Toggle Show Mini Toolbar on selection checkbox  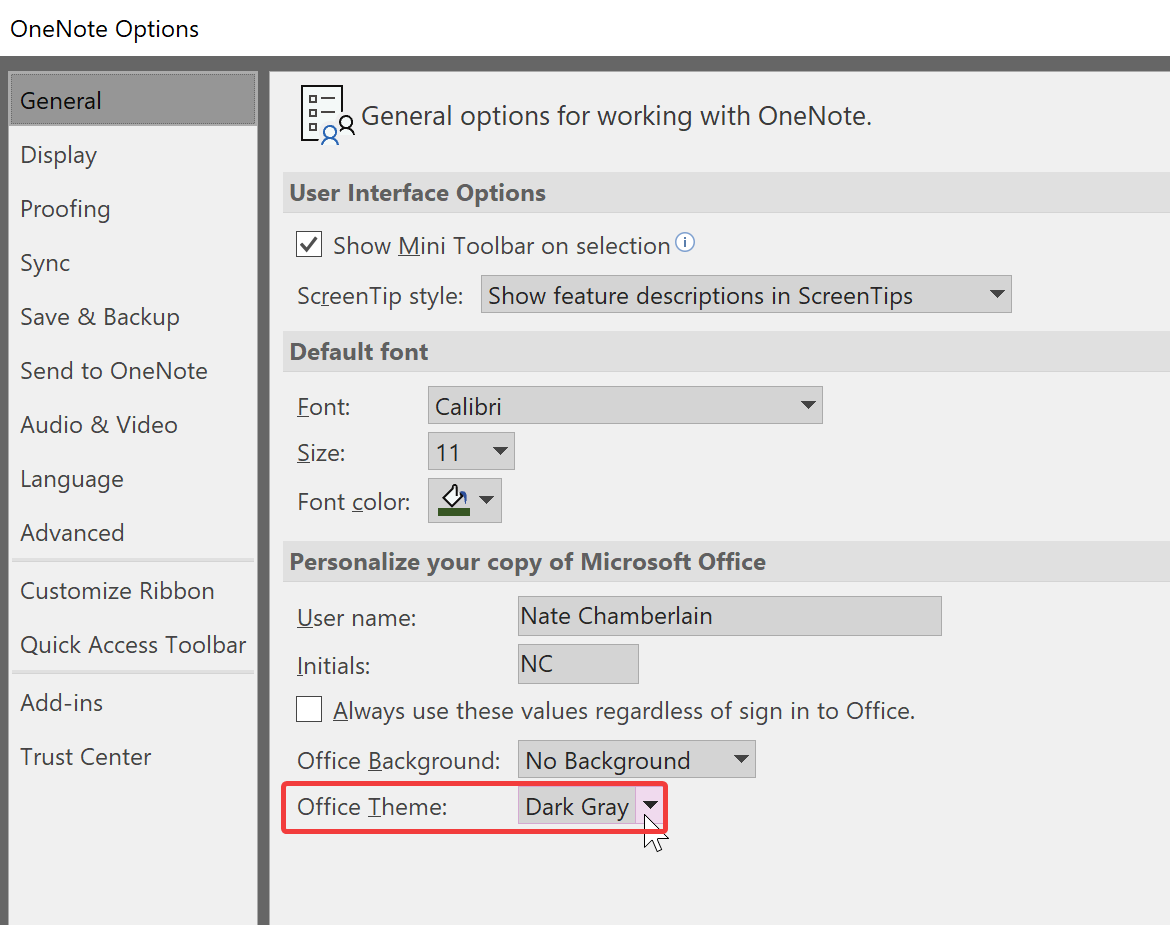point(309,245)
